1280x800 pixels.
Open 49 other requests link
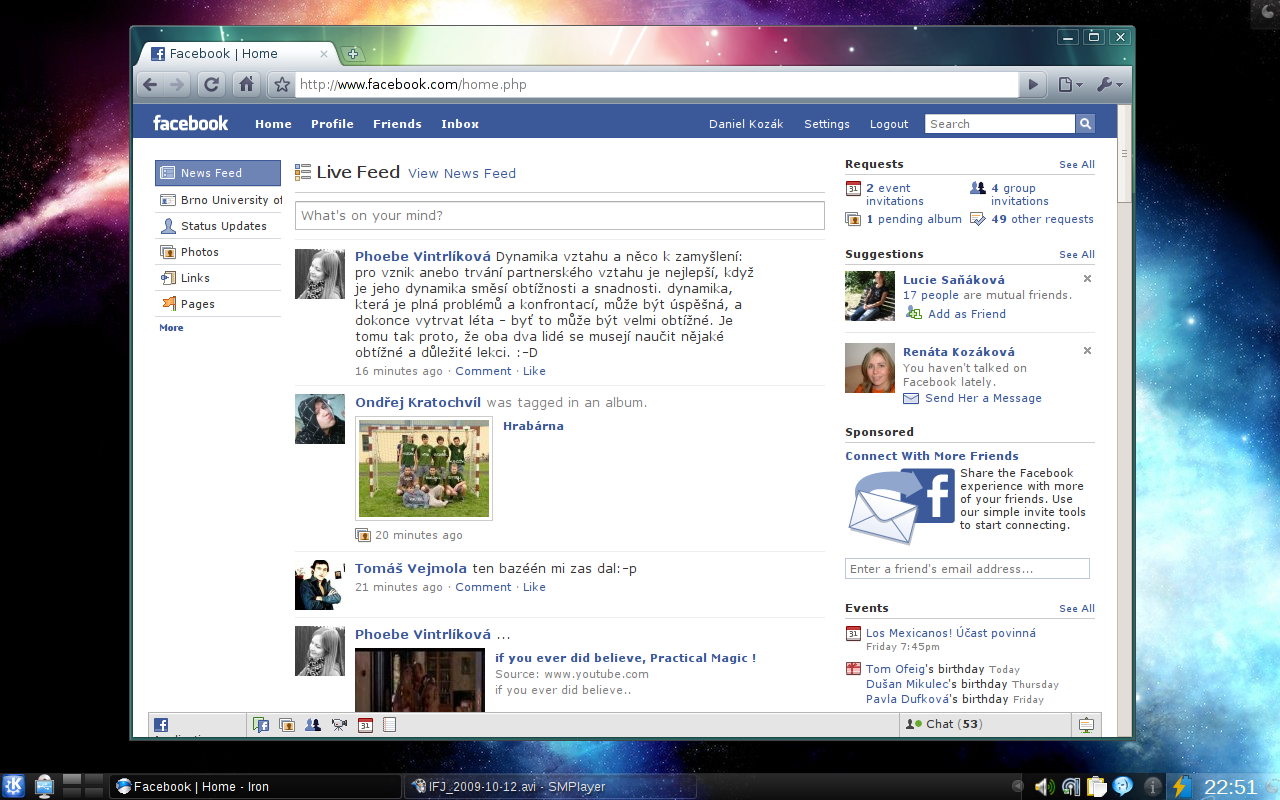click(x=1042, y=219)
